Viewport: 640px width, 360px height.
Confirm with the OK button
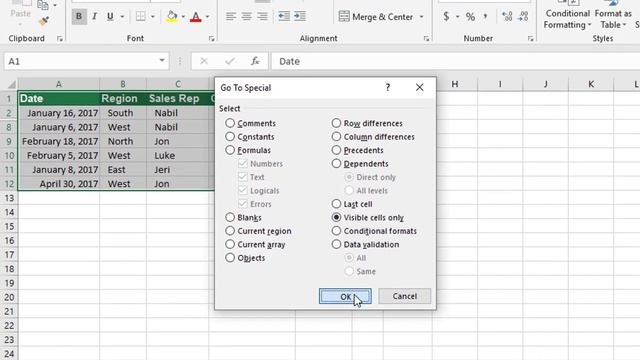pos(345,296)
